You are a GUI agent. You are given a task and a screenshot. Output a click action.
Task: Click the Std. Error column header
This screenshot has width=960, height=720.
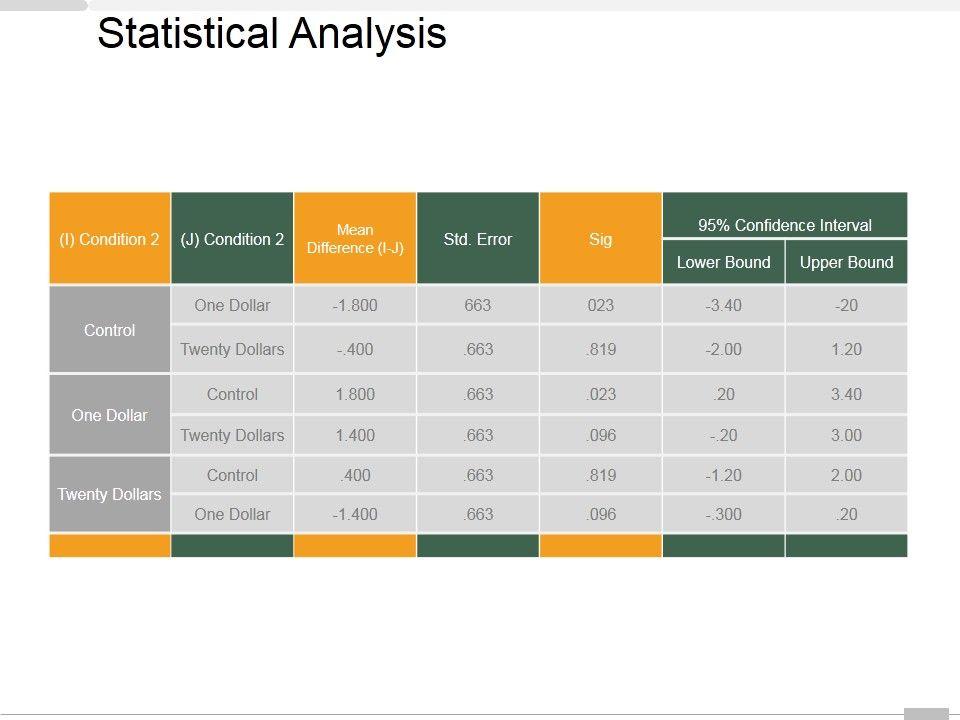478,239
